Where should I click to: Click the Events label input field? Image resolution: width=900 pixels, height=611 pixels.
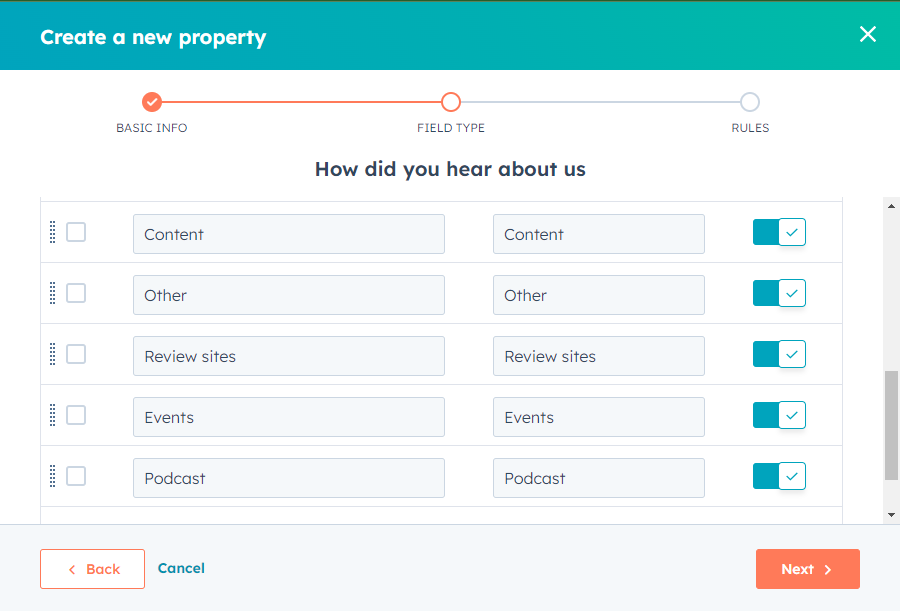click(x=288, y=417)
